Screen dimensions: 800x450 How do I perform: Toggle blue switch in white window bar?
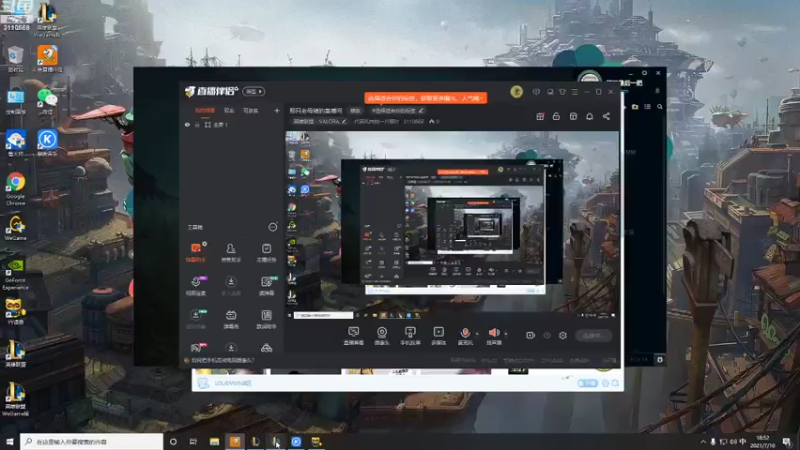[587, 383]
